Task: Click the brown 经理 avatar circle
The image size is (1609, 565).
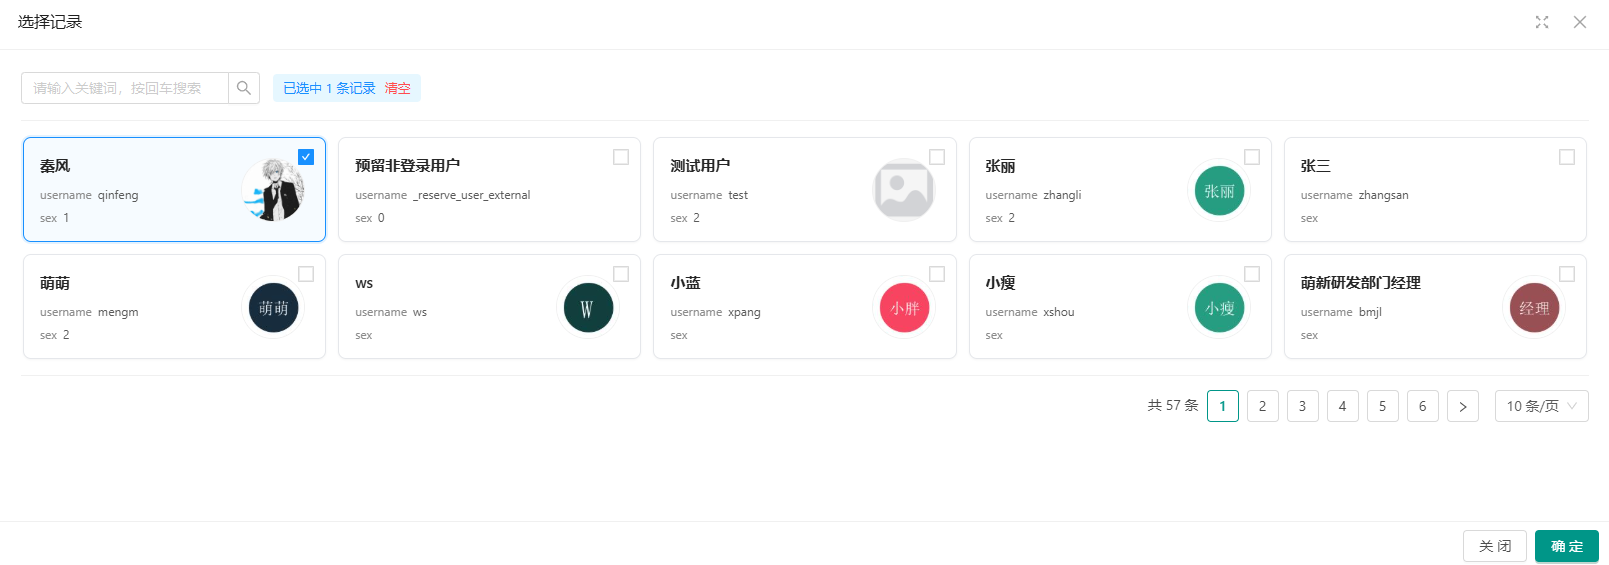Action: 1534,308
